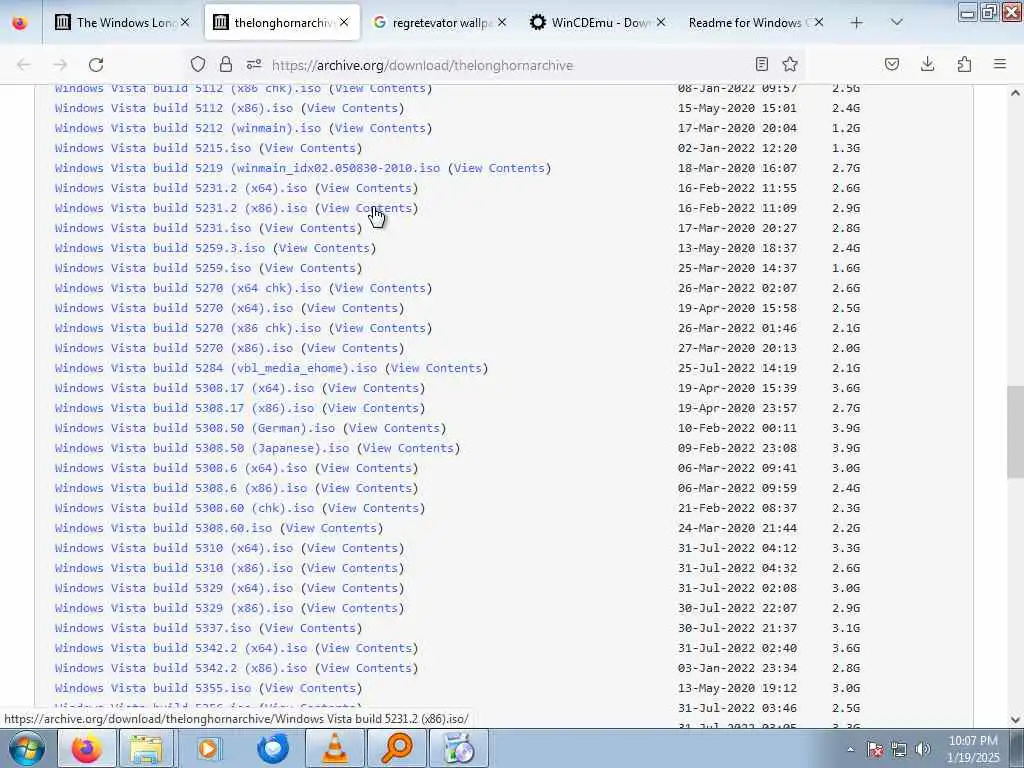Image resolution: width=1024 pixels, height=768 pixels.
Task: Switch to The Windows Longhorn tab
Action: (x=122, y=23)
